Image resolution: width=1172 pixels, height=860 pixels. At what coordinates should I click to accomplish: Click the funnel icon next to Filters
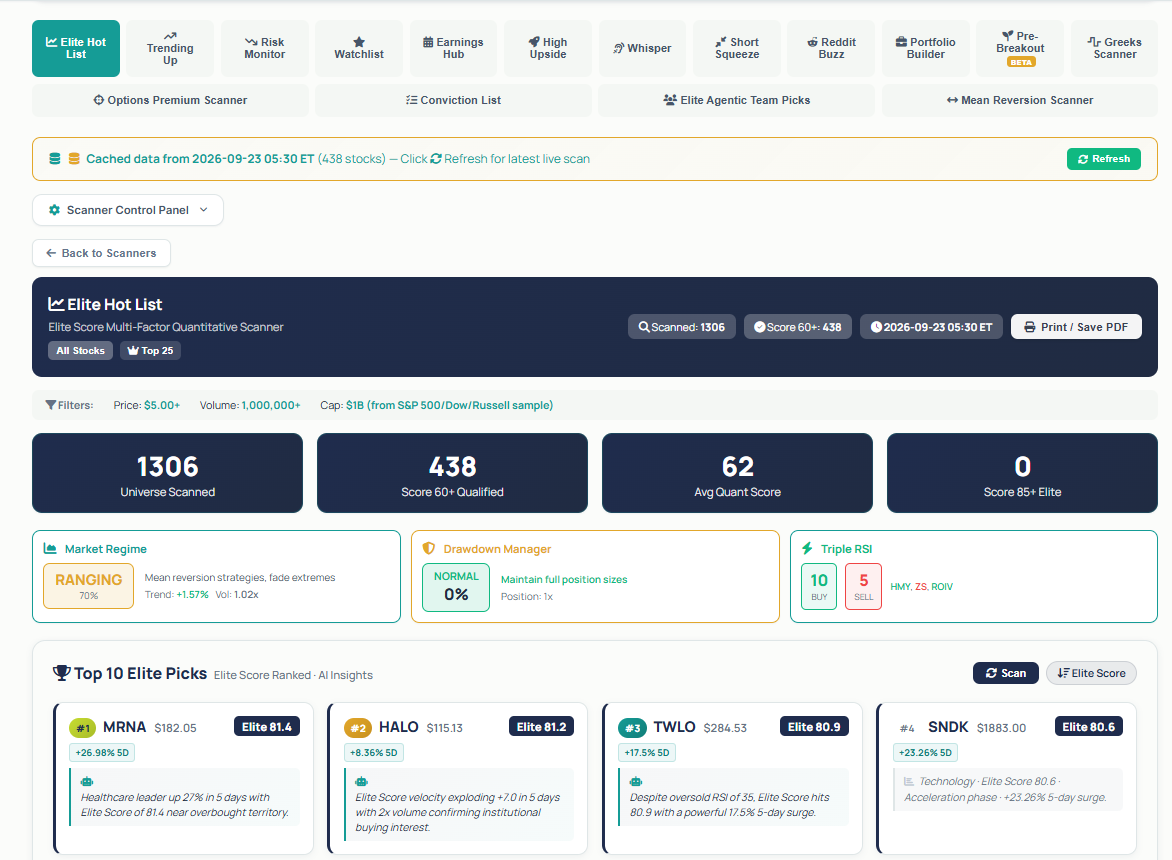click(51, 405)
